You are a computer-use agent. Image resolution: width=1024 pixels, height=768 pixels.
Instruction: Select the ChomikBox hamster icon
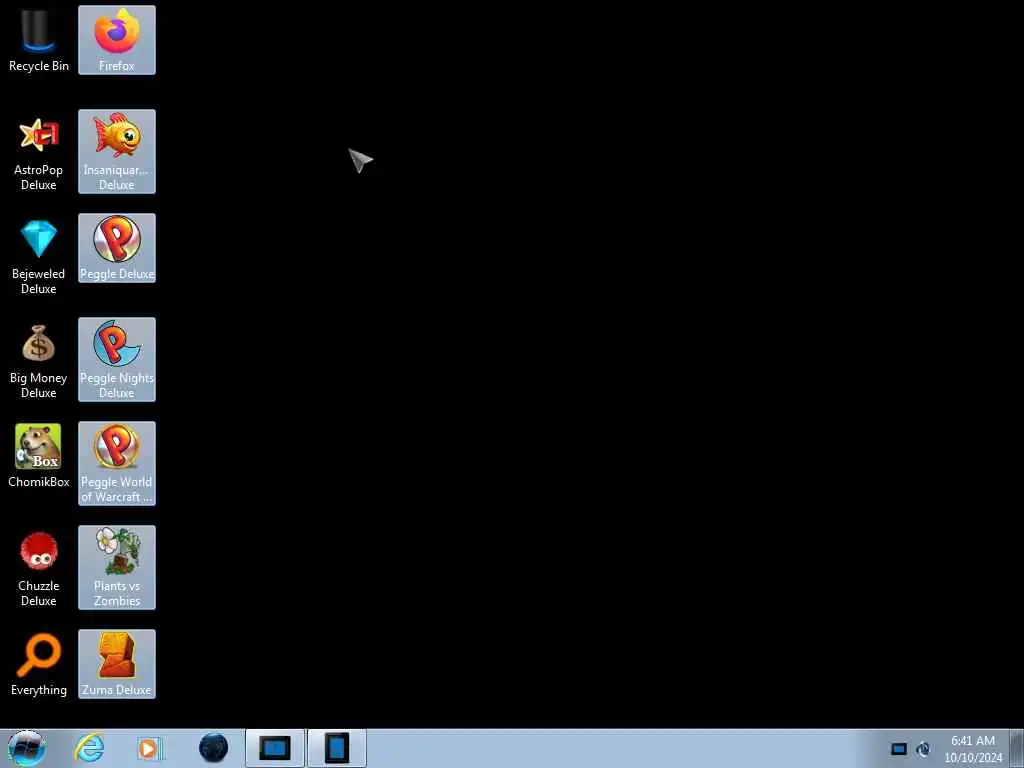[39, 456]
